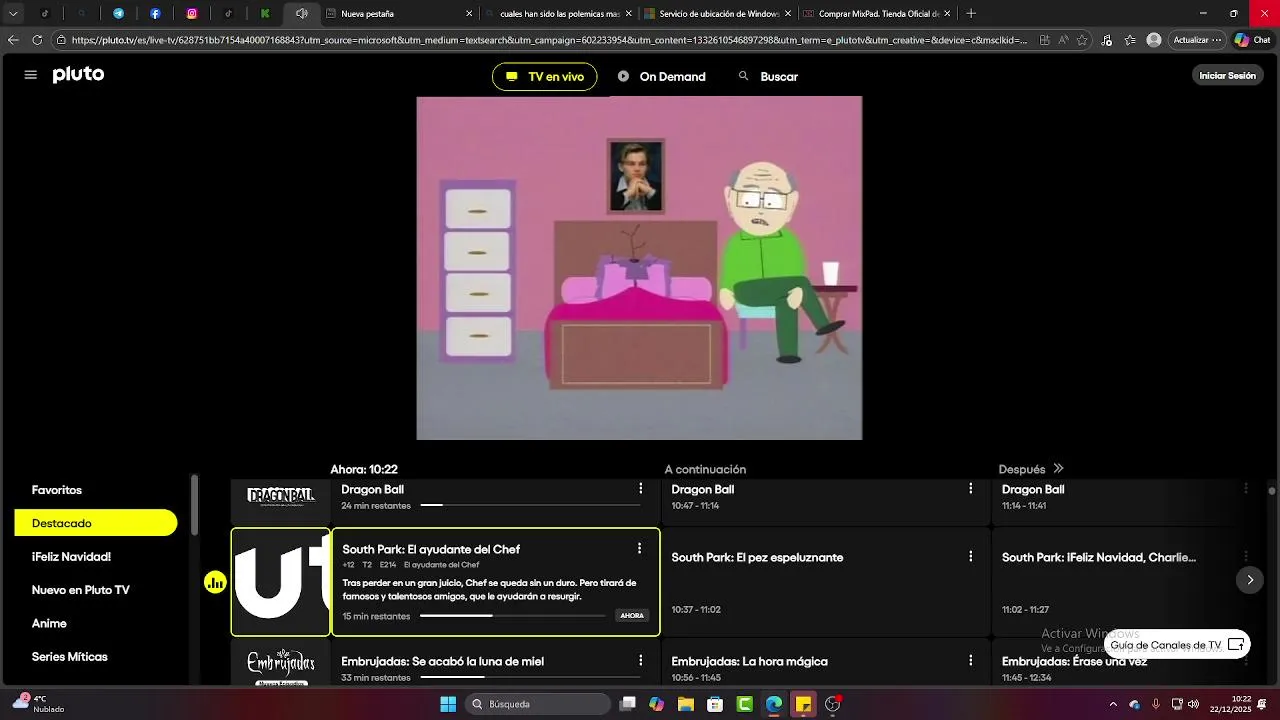This screenshot has height=720, width=1280.
Task: Open the Dragon Ball channel logo
Action: [x=281, y=497]
